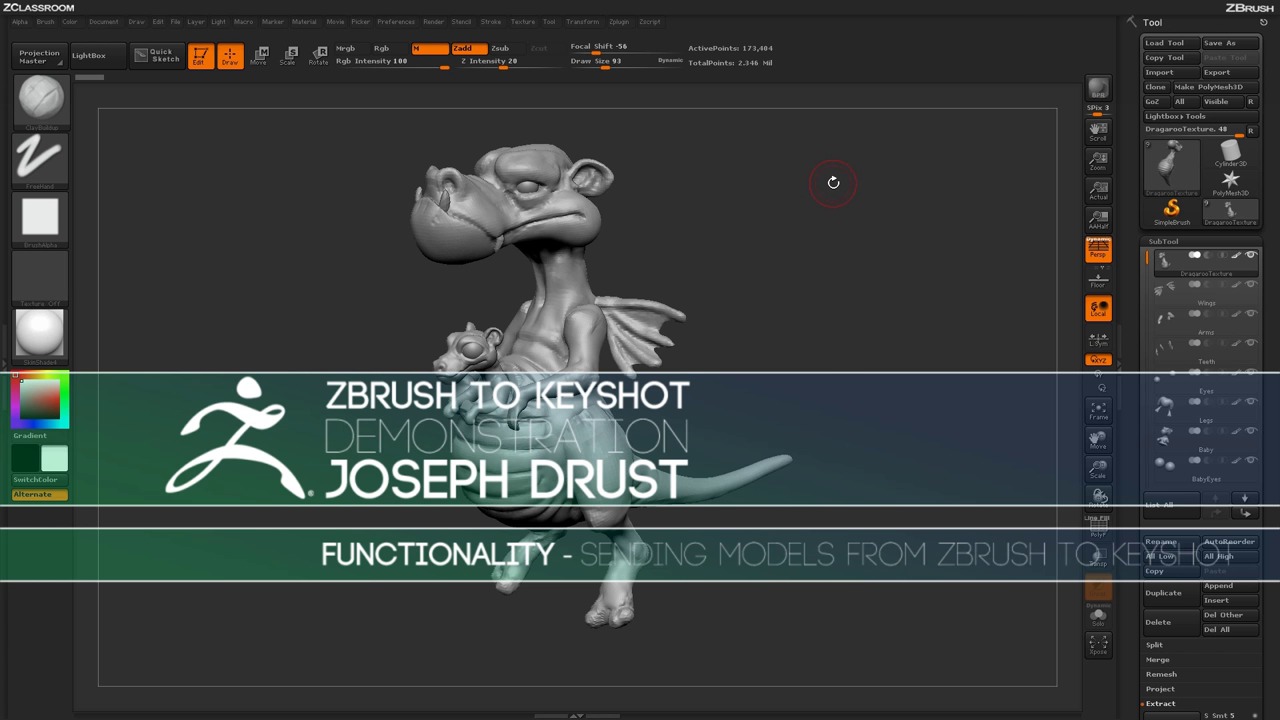Select the Scale transform icon in top shelf
This screenshot has width=1280, height=720.
(288, 56)
